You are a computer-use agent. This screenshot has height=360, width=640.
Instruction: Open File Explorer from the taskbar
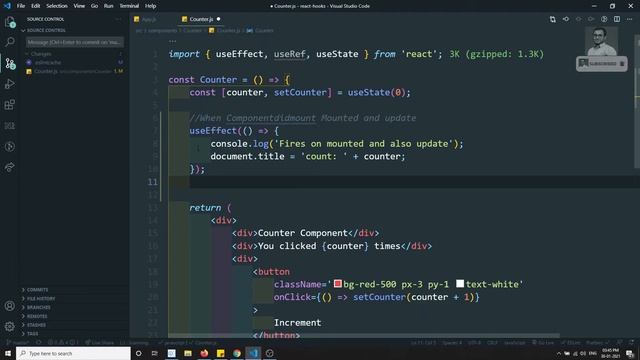(188, 353)
